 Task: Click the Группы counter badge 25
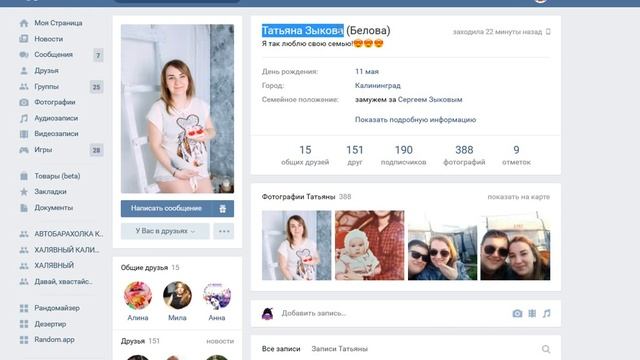coord(96,87)
